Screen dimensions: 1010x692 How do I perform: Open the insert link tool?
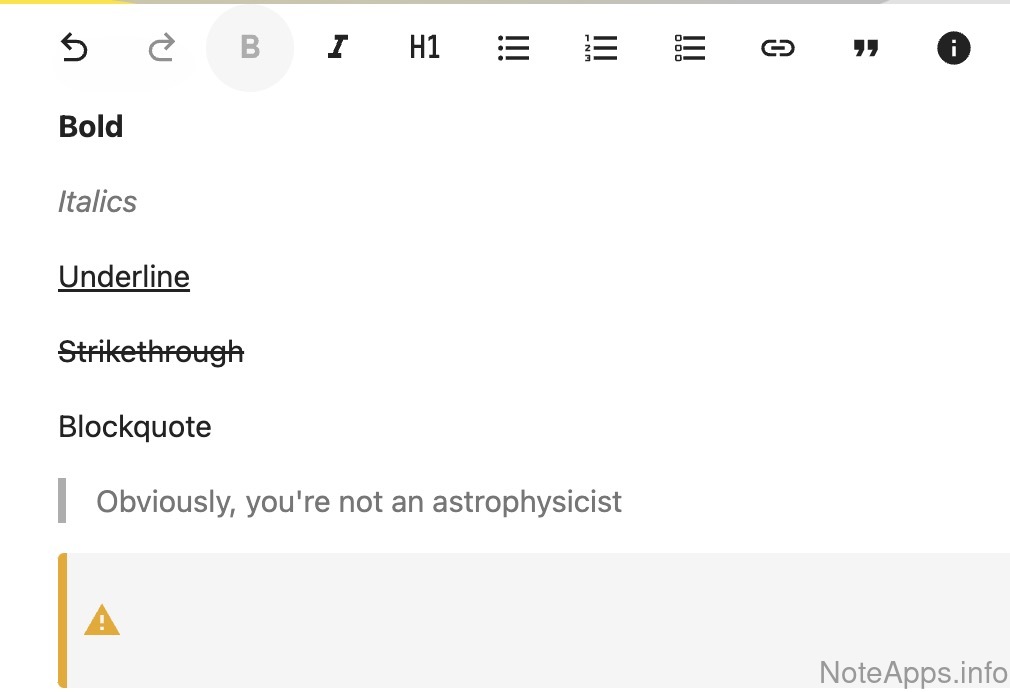click(x=778, y=48)
